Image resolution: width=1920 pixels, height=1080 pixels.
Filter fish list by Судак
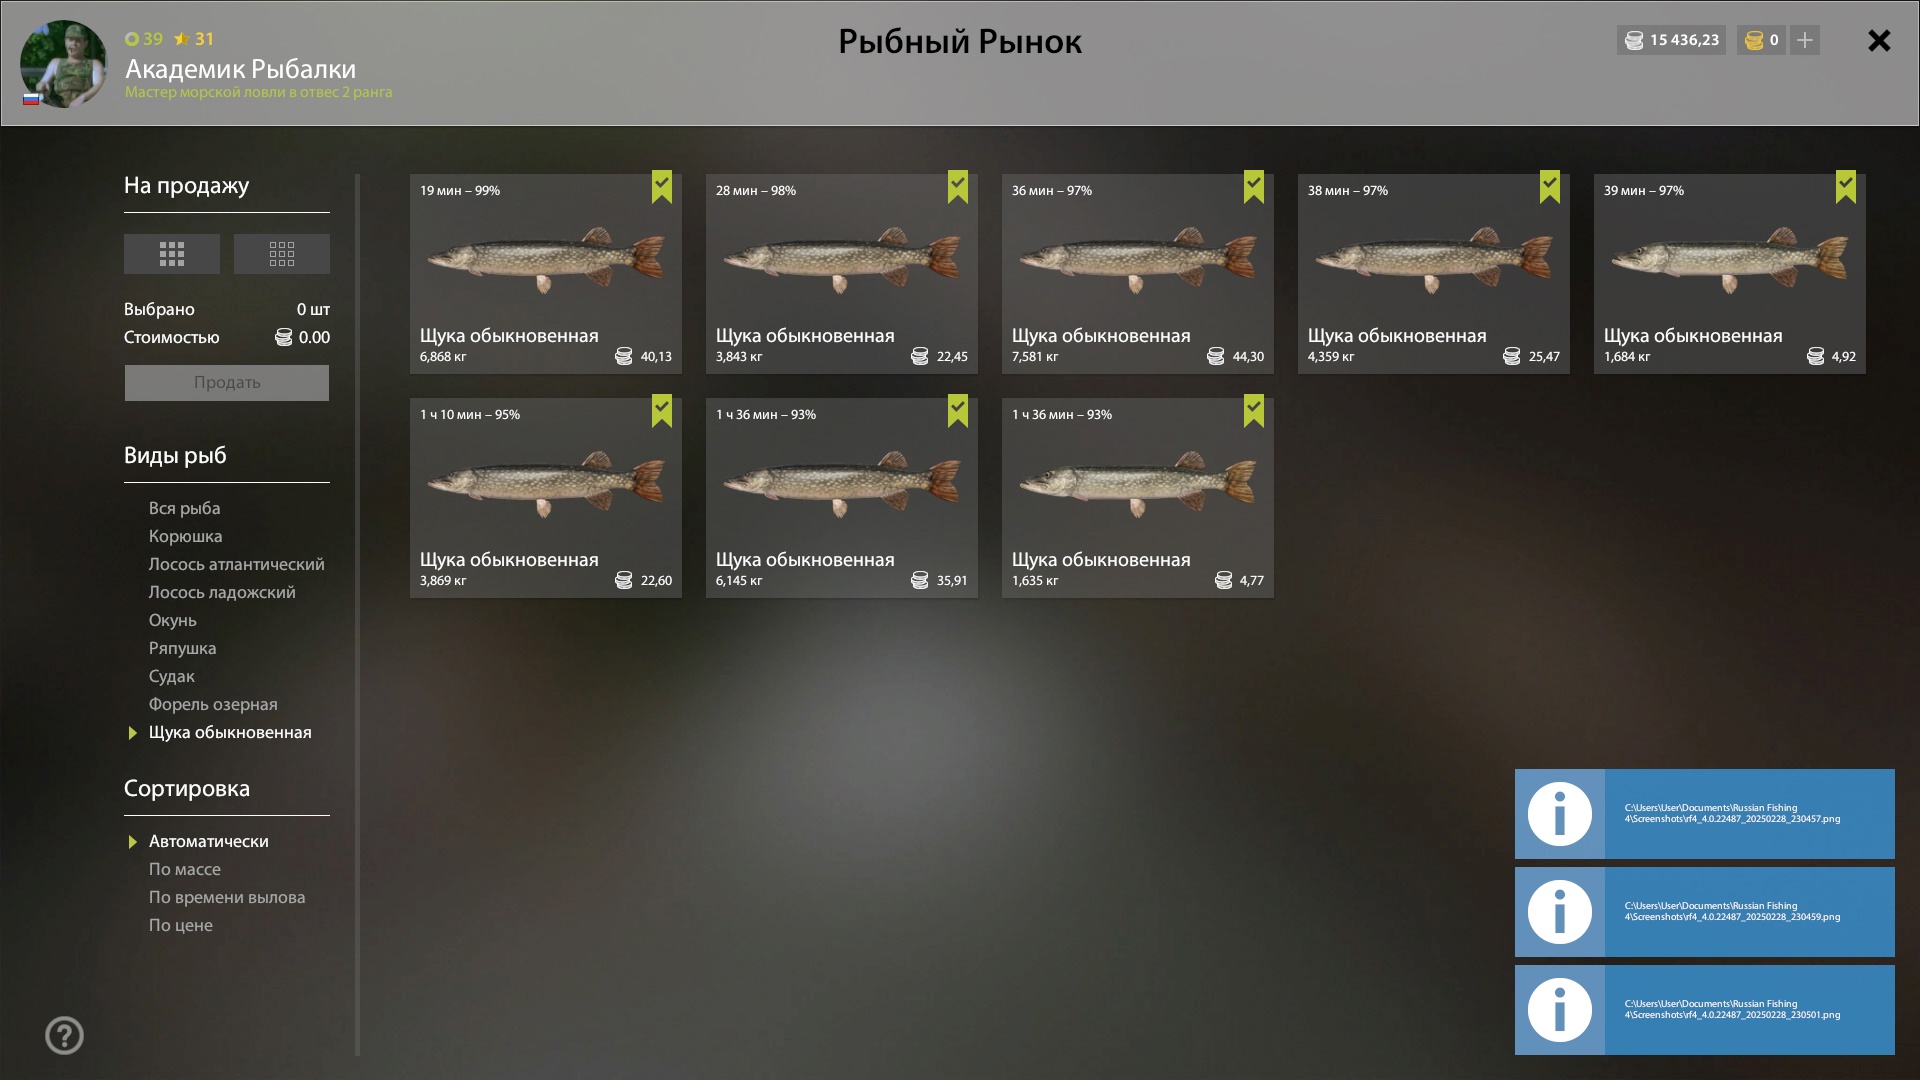172,676
